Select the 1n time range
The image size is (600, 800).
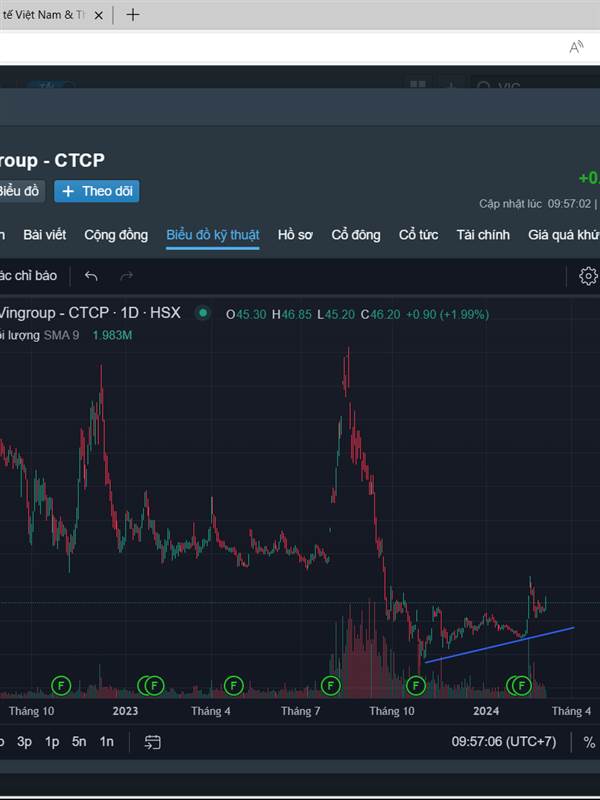pyautogui.click(x=106, y=741)
